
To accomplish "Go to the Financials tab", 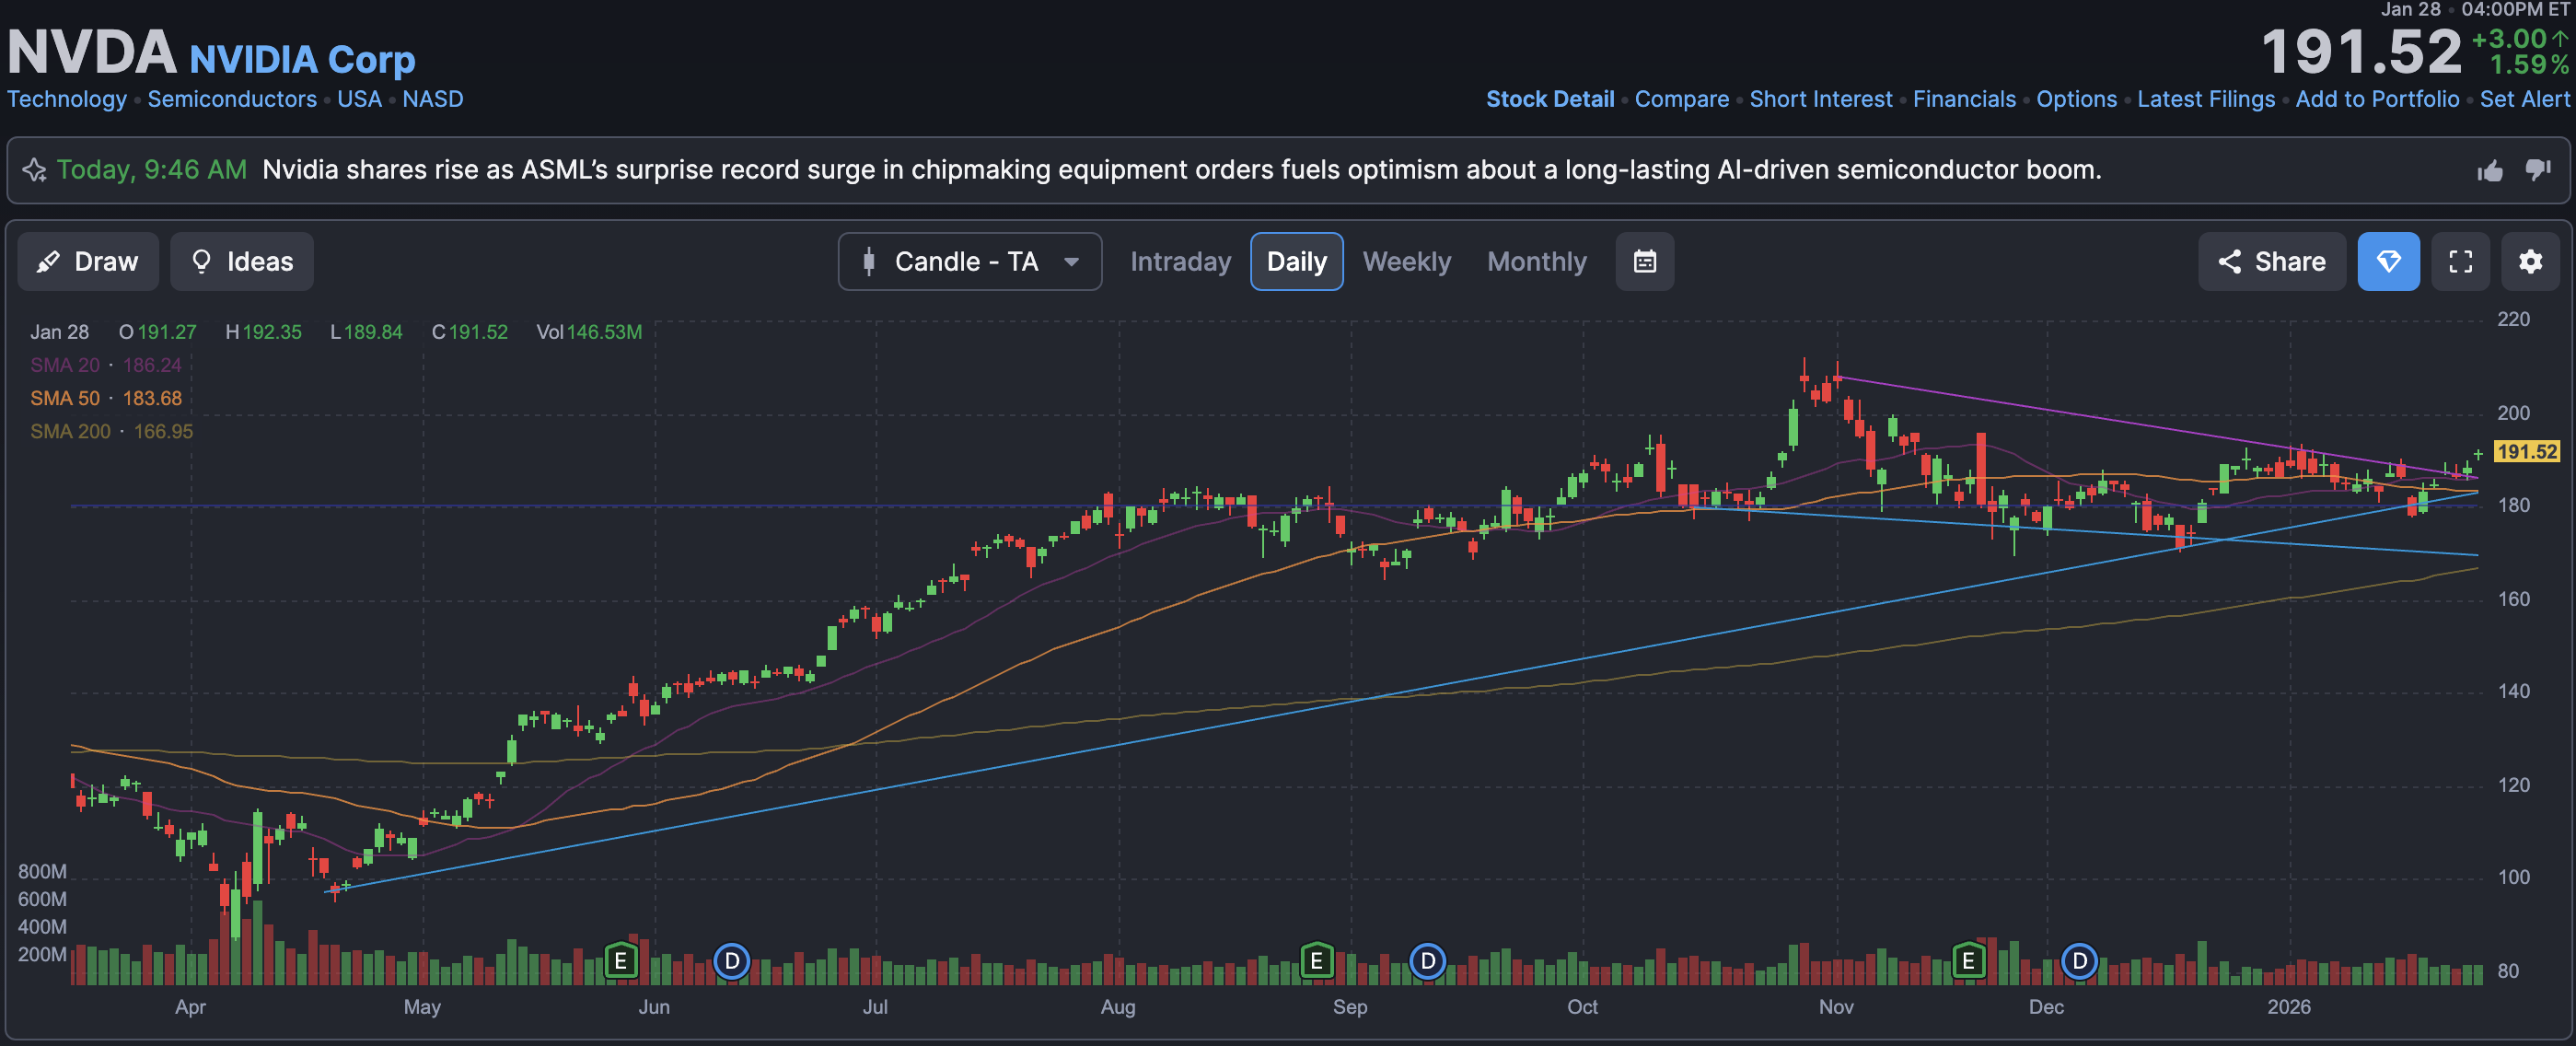I will pyautogui.click(x=1963, y=99).
